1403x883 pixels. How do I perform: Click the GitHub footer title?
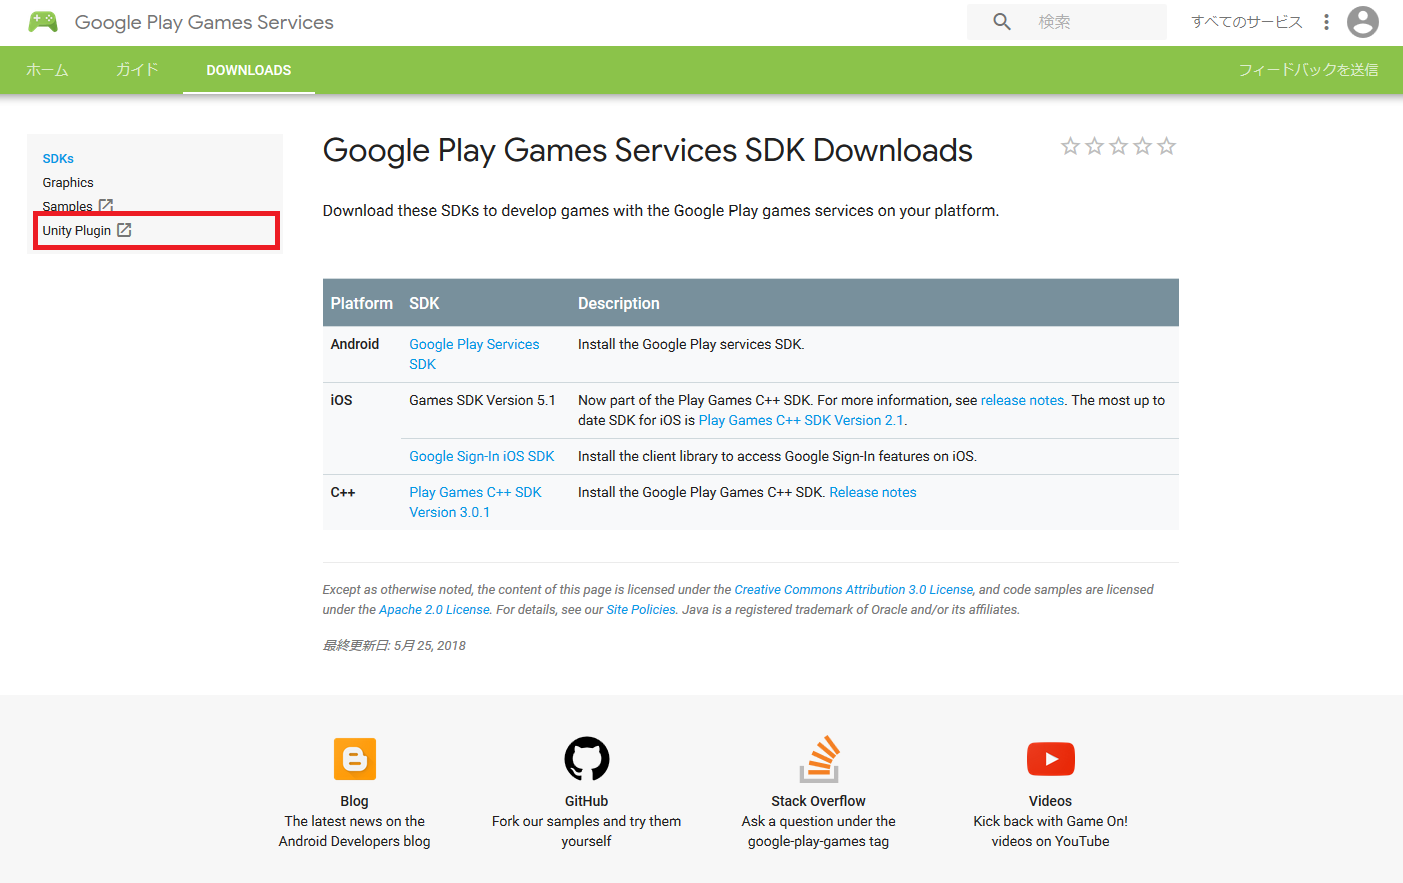586,801
